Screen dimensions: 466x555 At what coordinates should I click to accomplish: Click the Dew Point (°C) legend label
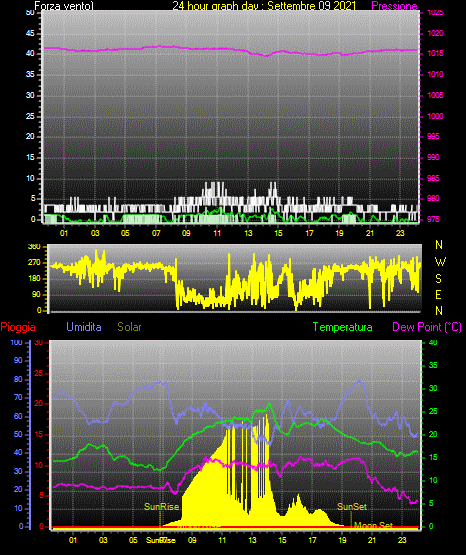click(x=427, y=327)
